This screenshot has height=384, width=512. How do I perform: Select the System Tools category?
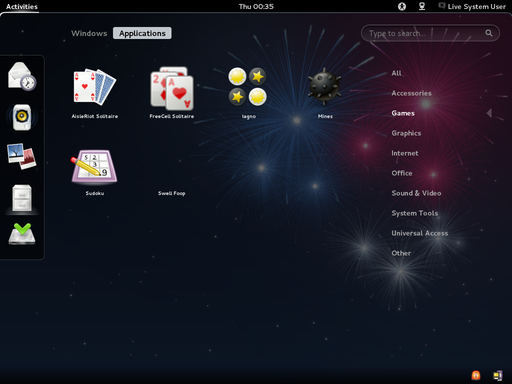[415, 213]
